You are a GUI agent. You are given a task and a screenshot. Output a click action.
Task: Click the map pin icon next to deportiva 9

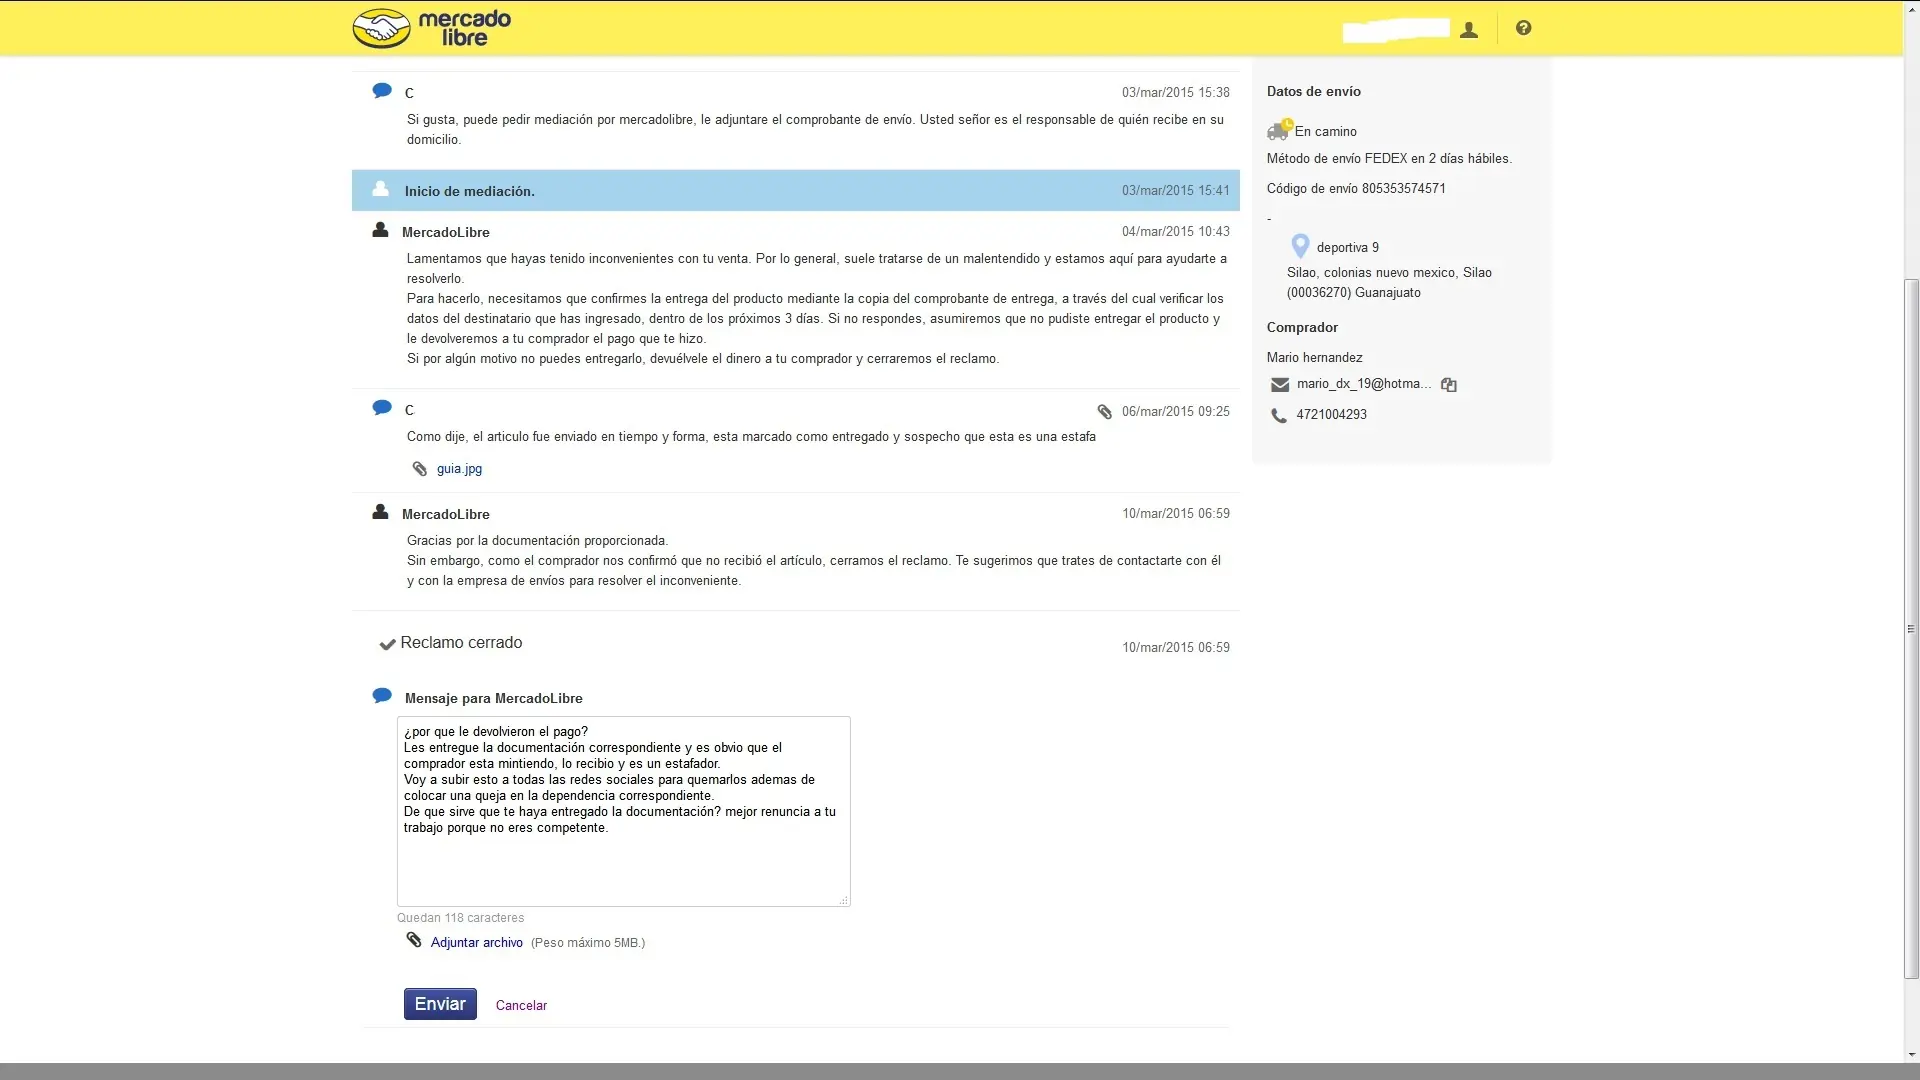pos(1300,246)
